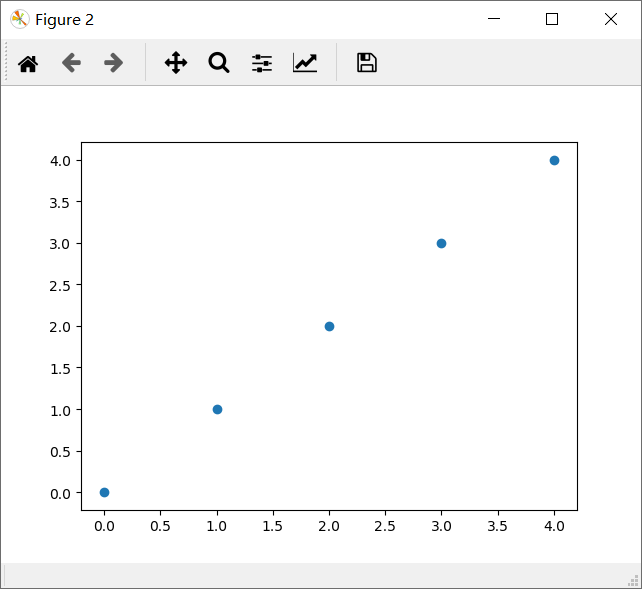642x589 pixels.
Task: Click the Figure 2 window title text
Action: [64, 20]
